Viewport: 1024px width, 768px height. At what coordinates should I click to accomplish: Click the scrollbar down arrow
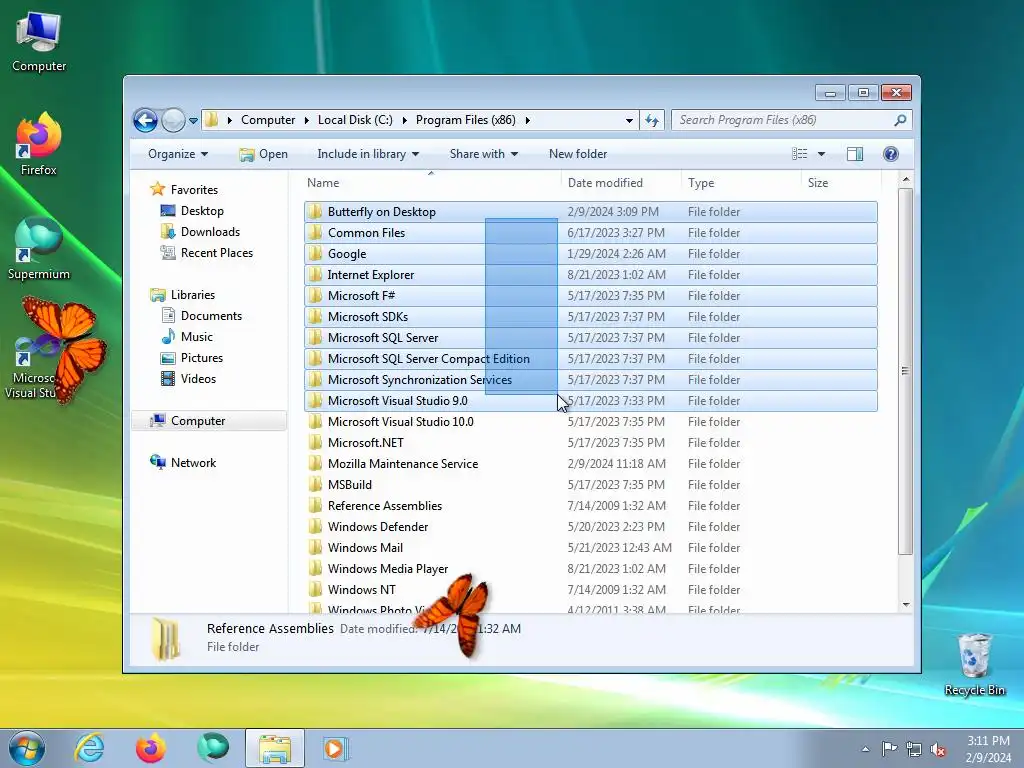tap(906, 605)
